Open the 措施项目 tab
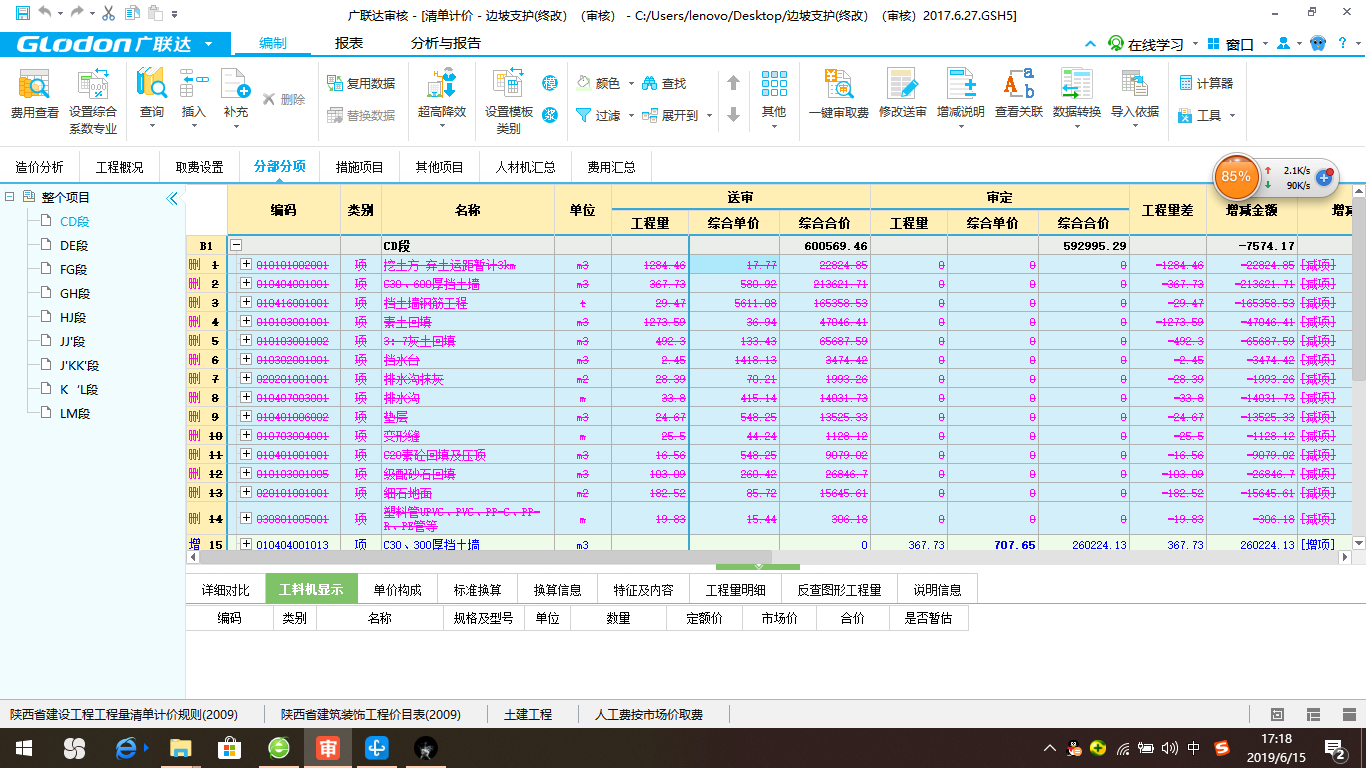The width and height of the screenshot is (1366, 768). (x=360, y=167)
